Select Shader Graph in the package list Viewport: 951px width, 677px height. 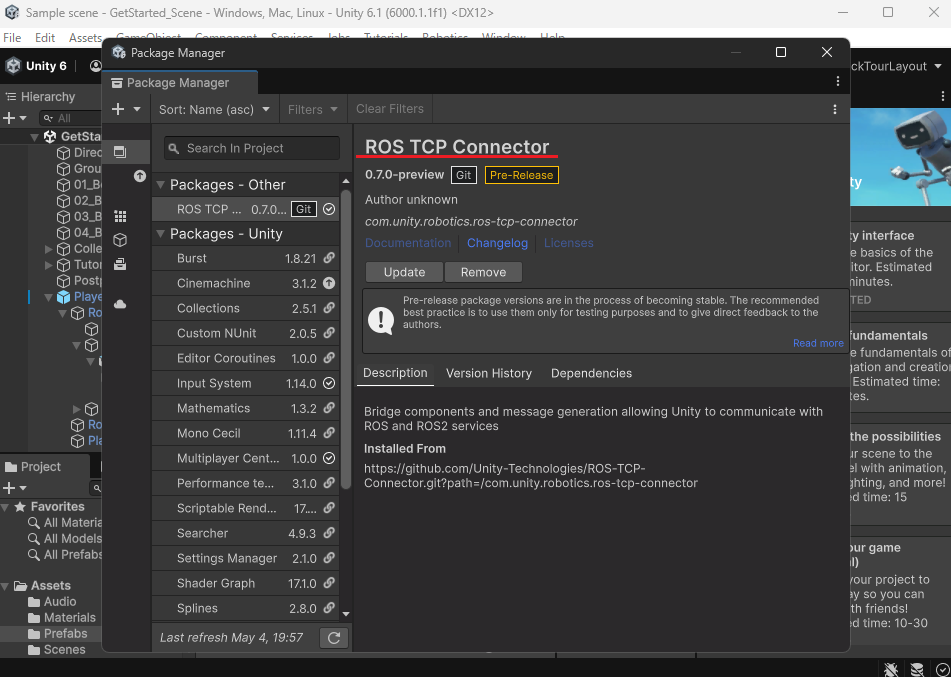point(215,583)
